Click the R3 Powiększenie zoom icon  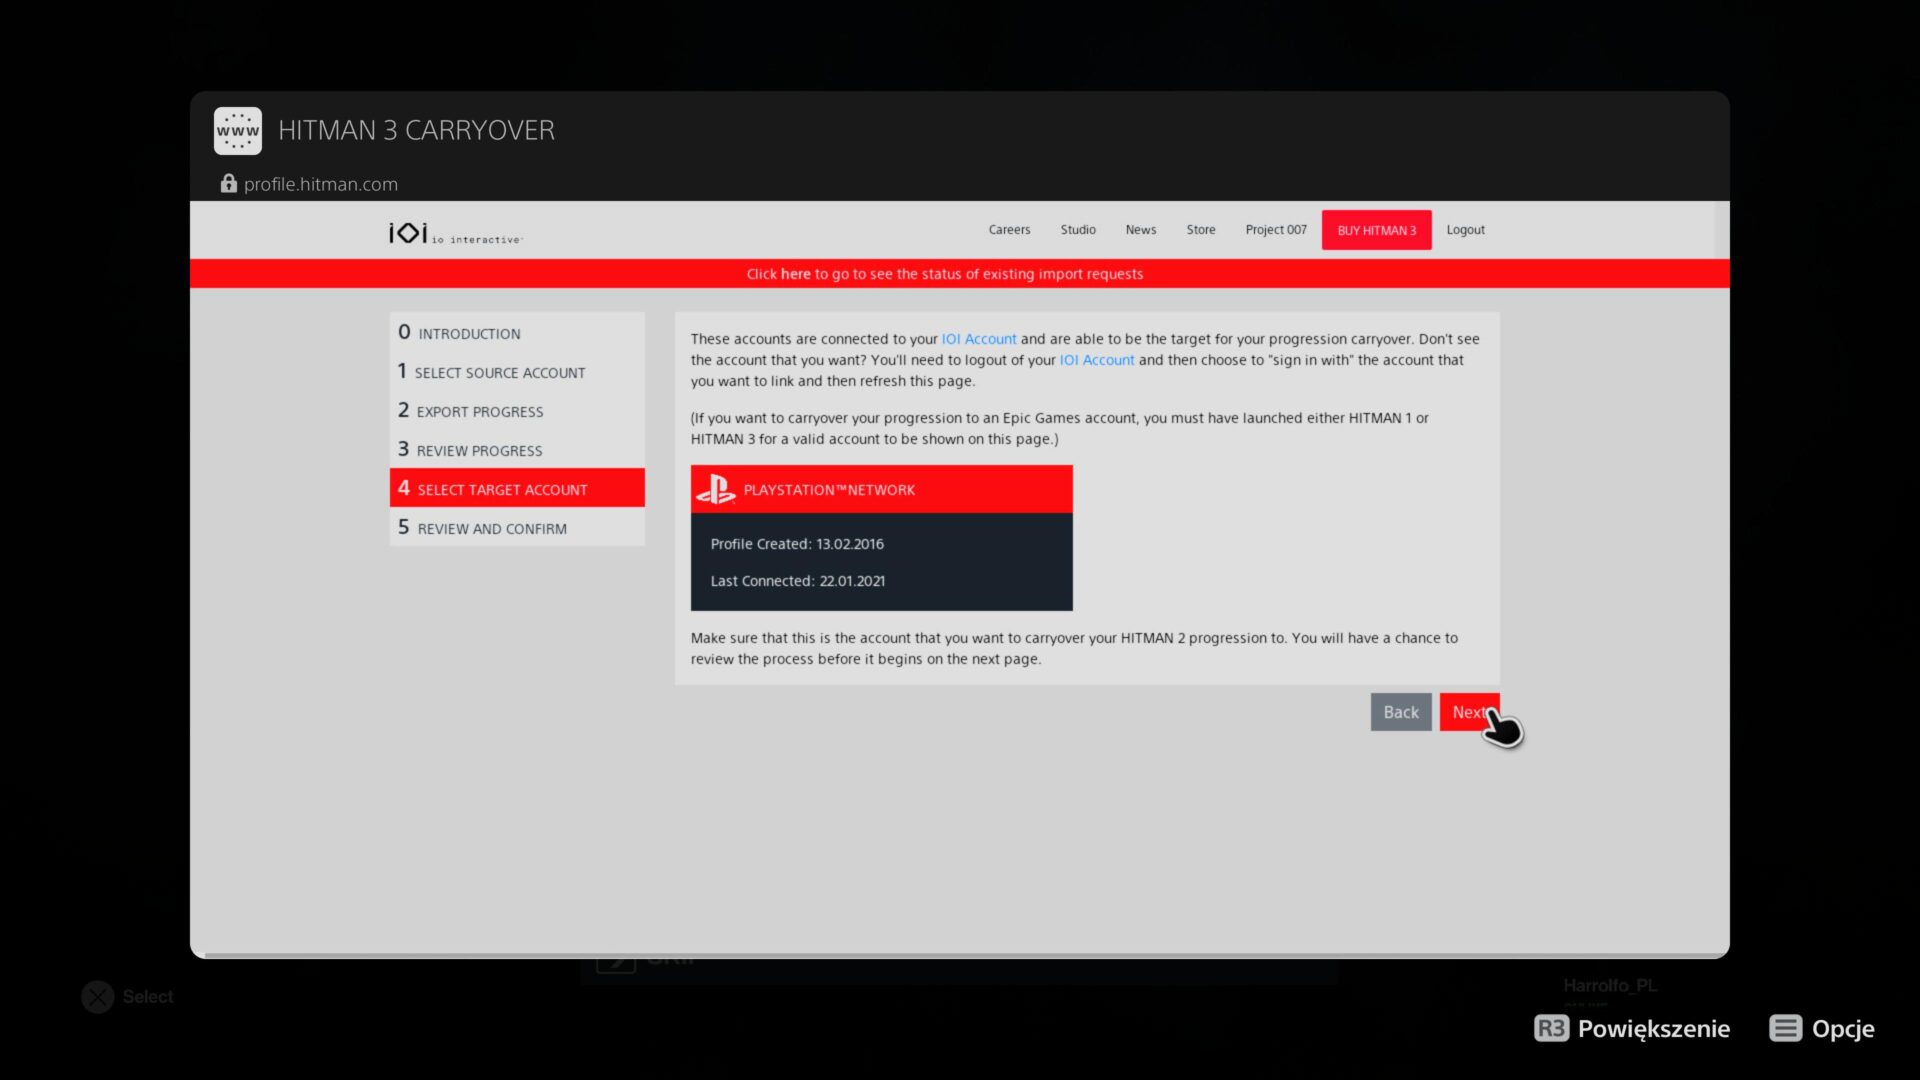pyautogui.click(x=1551, y=1028)
